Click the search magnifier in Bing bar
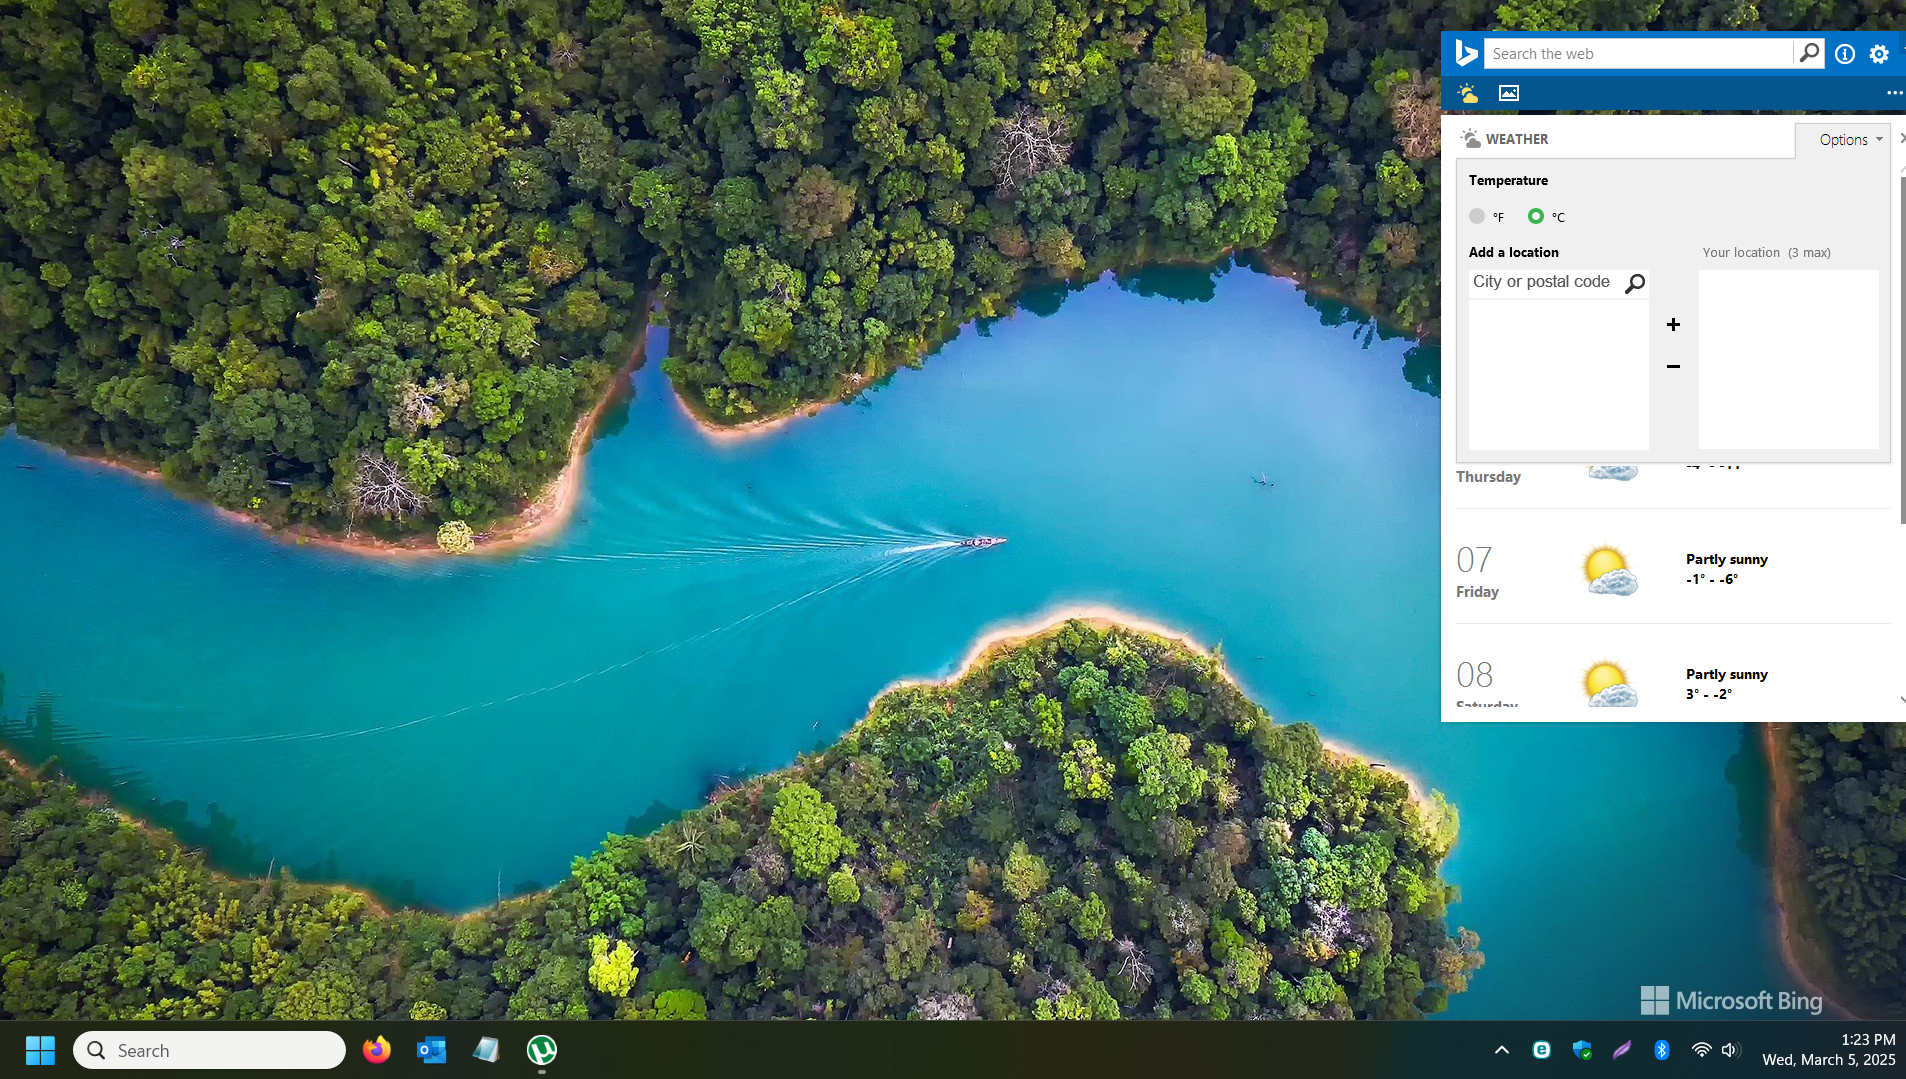The height and width of the screenshot is (1079, 1906). (x=1809, y=53)
